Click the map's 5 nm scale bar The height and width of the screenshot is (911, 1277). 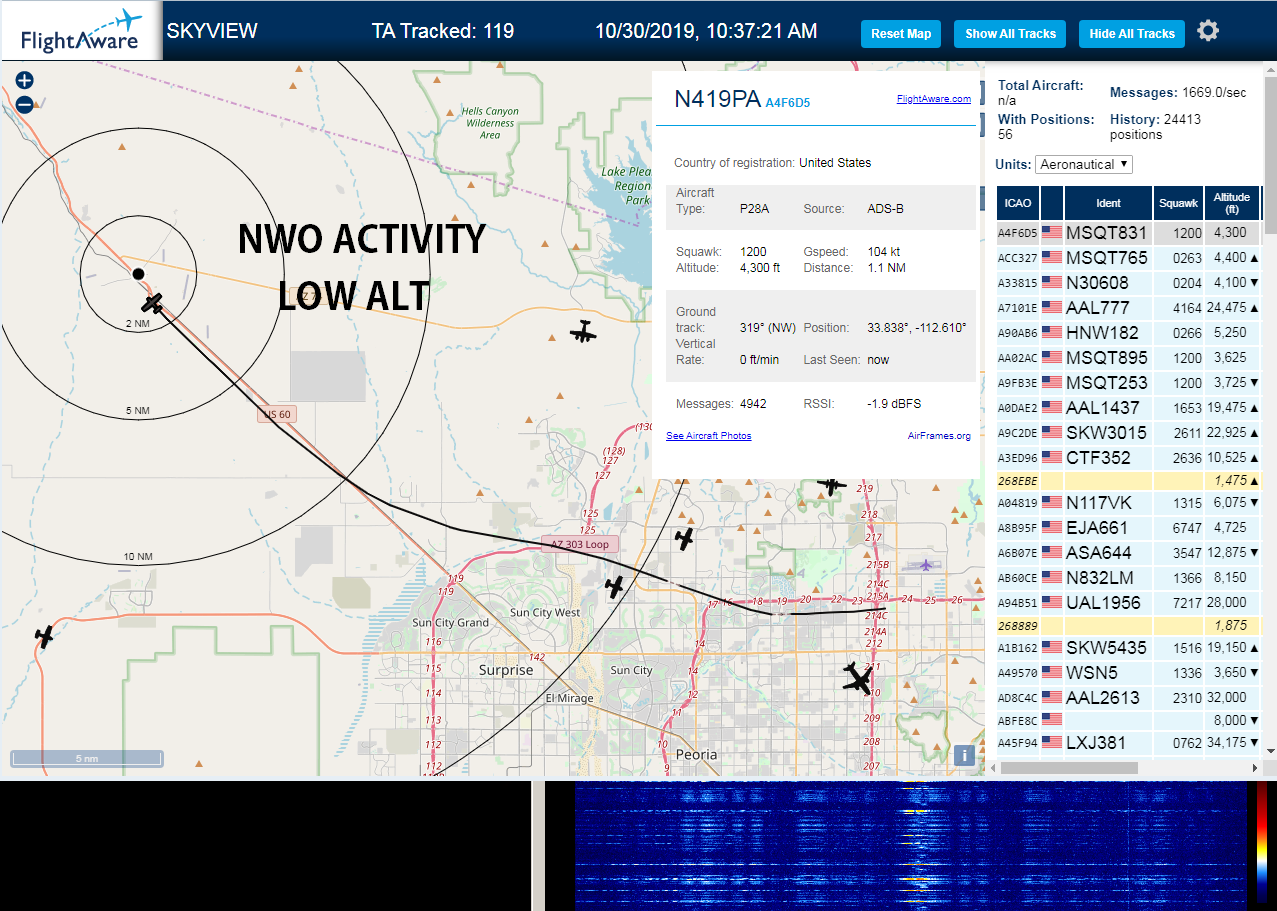click(x=87, y=759)
